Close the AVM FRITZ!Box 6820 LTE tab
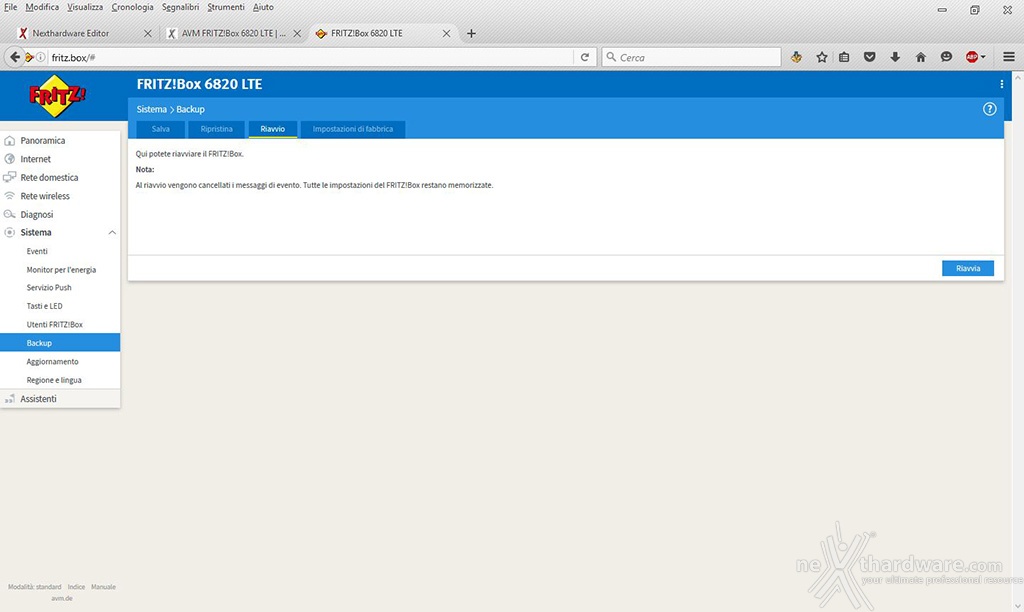Screen dimensions: 1024x612 tap(297, 33)
